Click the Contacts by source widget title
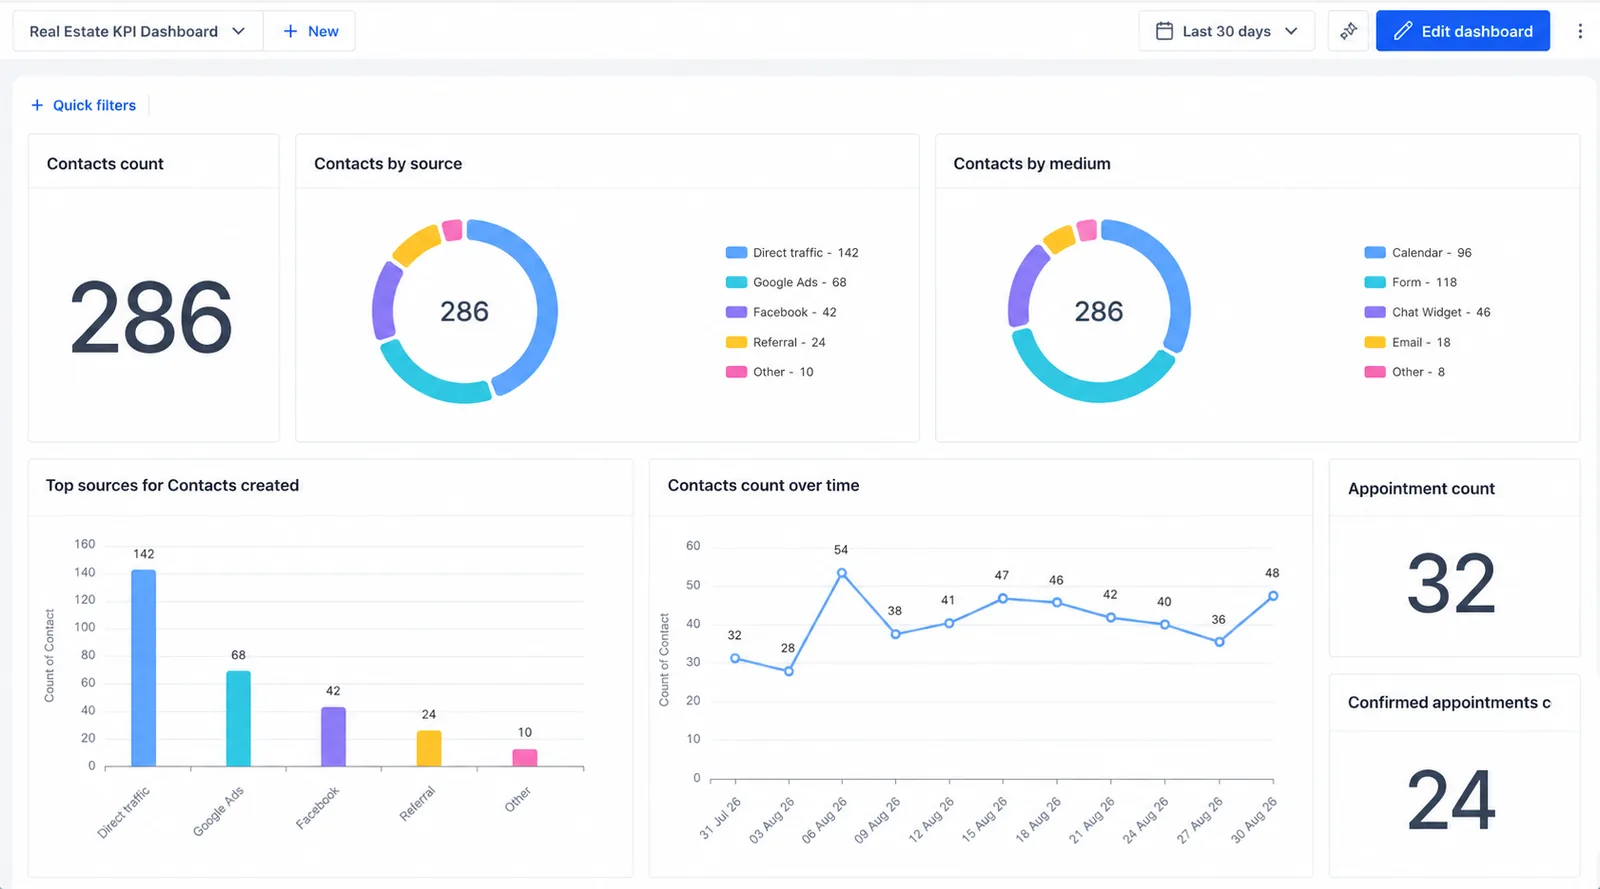This screenshot has width=1600, height=889. point(388,164)
